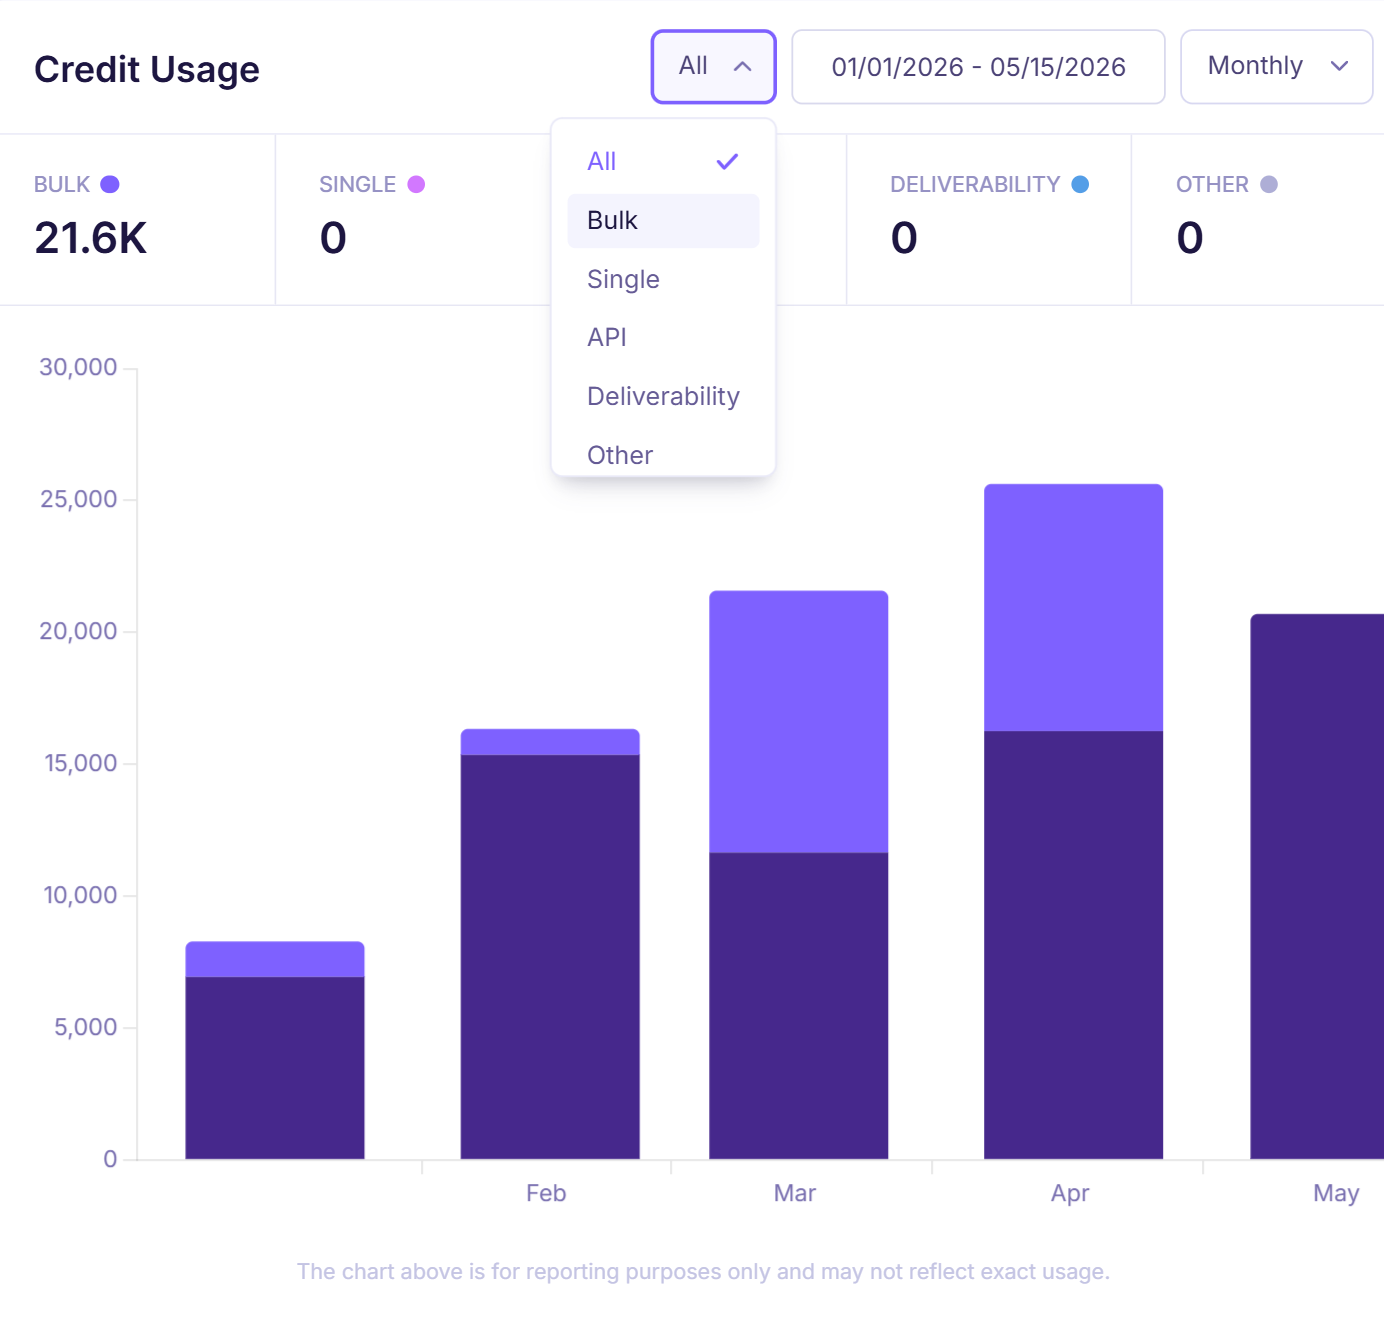This screenshot has width=1384, height=1328.
Task: Click the BULK 21.6K stat card
Action: (x=137, y=220)
